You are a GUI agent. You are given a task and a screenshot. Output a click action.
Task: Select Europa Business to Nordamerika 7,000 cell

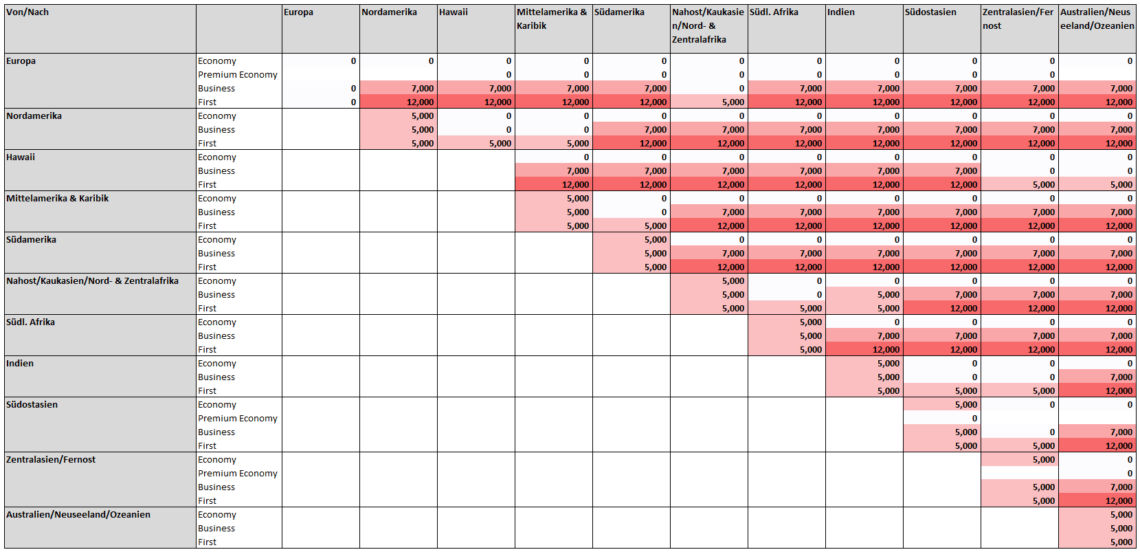[x=397, y=89]
